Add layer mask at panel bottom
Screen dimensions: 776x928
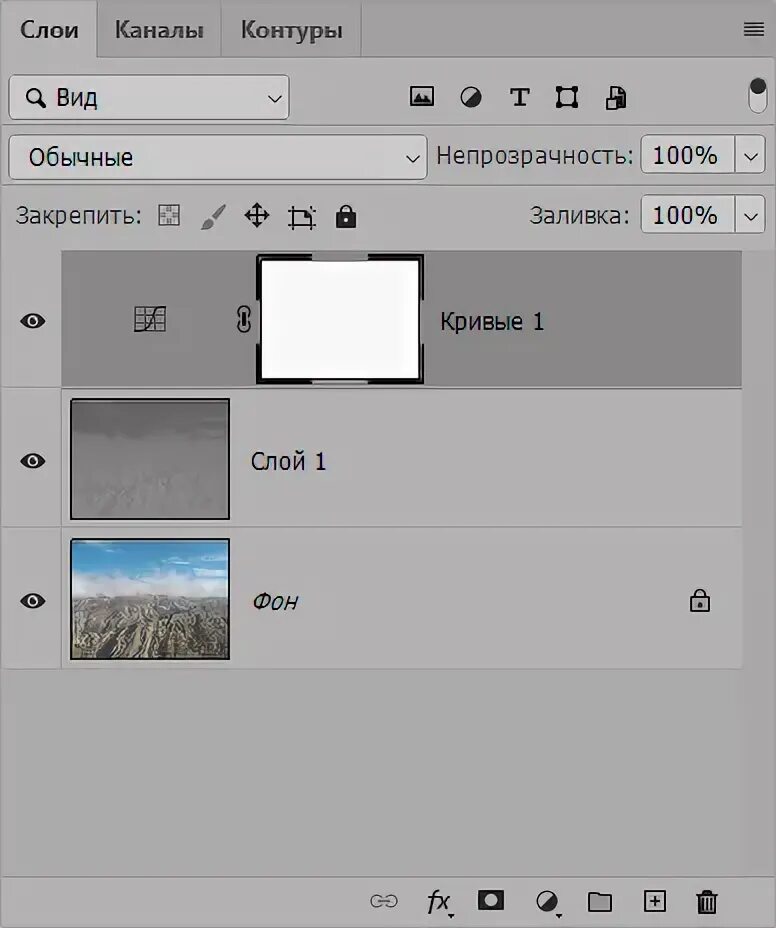click(491, 901)
